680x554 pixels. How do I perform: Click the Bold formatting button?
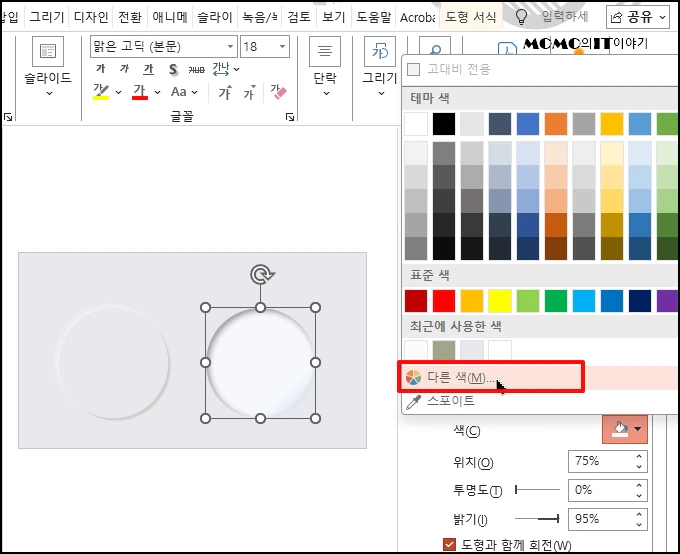pyautogui.click(x=101, y=69)
